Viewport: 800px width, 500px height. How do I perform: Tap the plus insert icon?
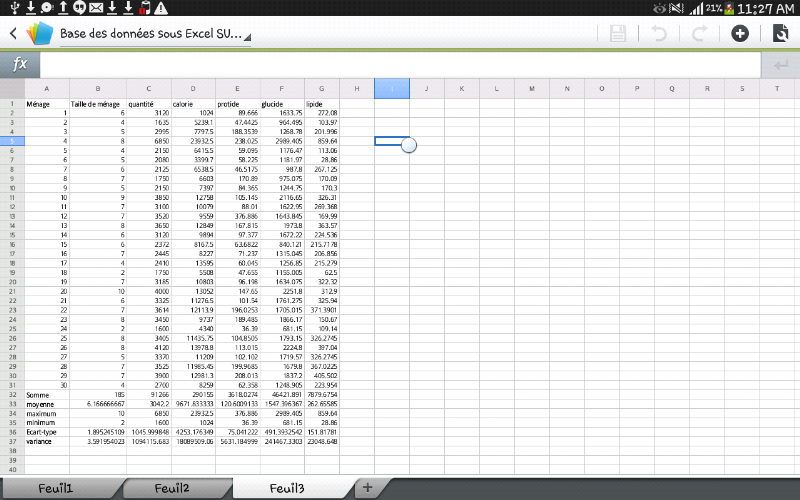(740, 34)
